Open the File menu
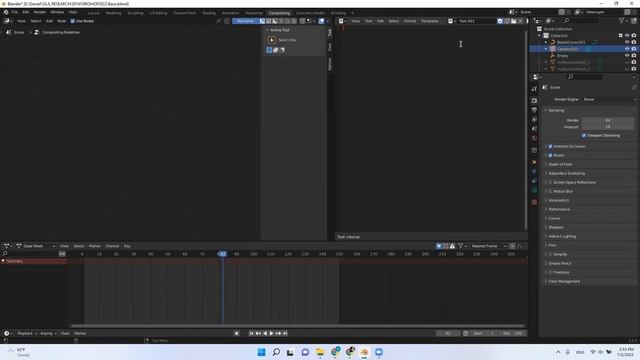The width and height of the screenshot is (640, 360). pos(15,12)
